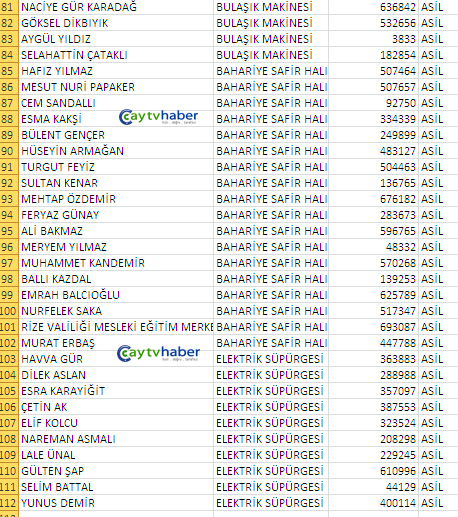This screenshot has height=517, width=458.
Task: Click the cell YUNUS DEMİR
Action: click(x=116, y=503)
